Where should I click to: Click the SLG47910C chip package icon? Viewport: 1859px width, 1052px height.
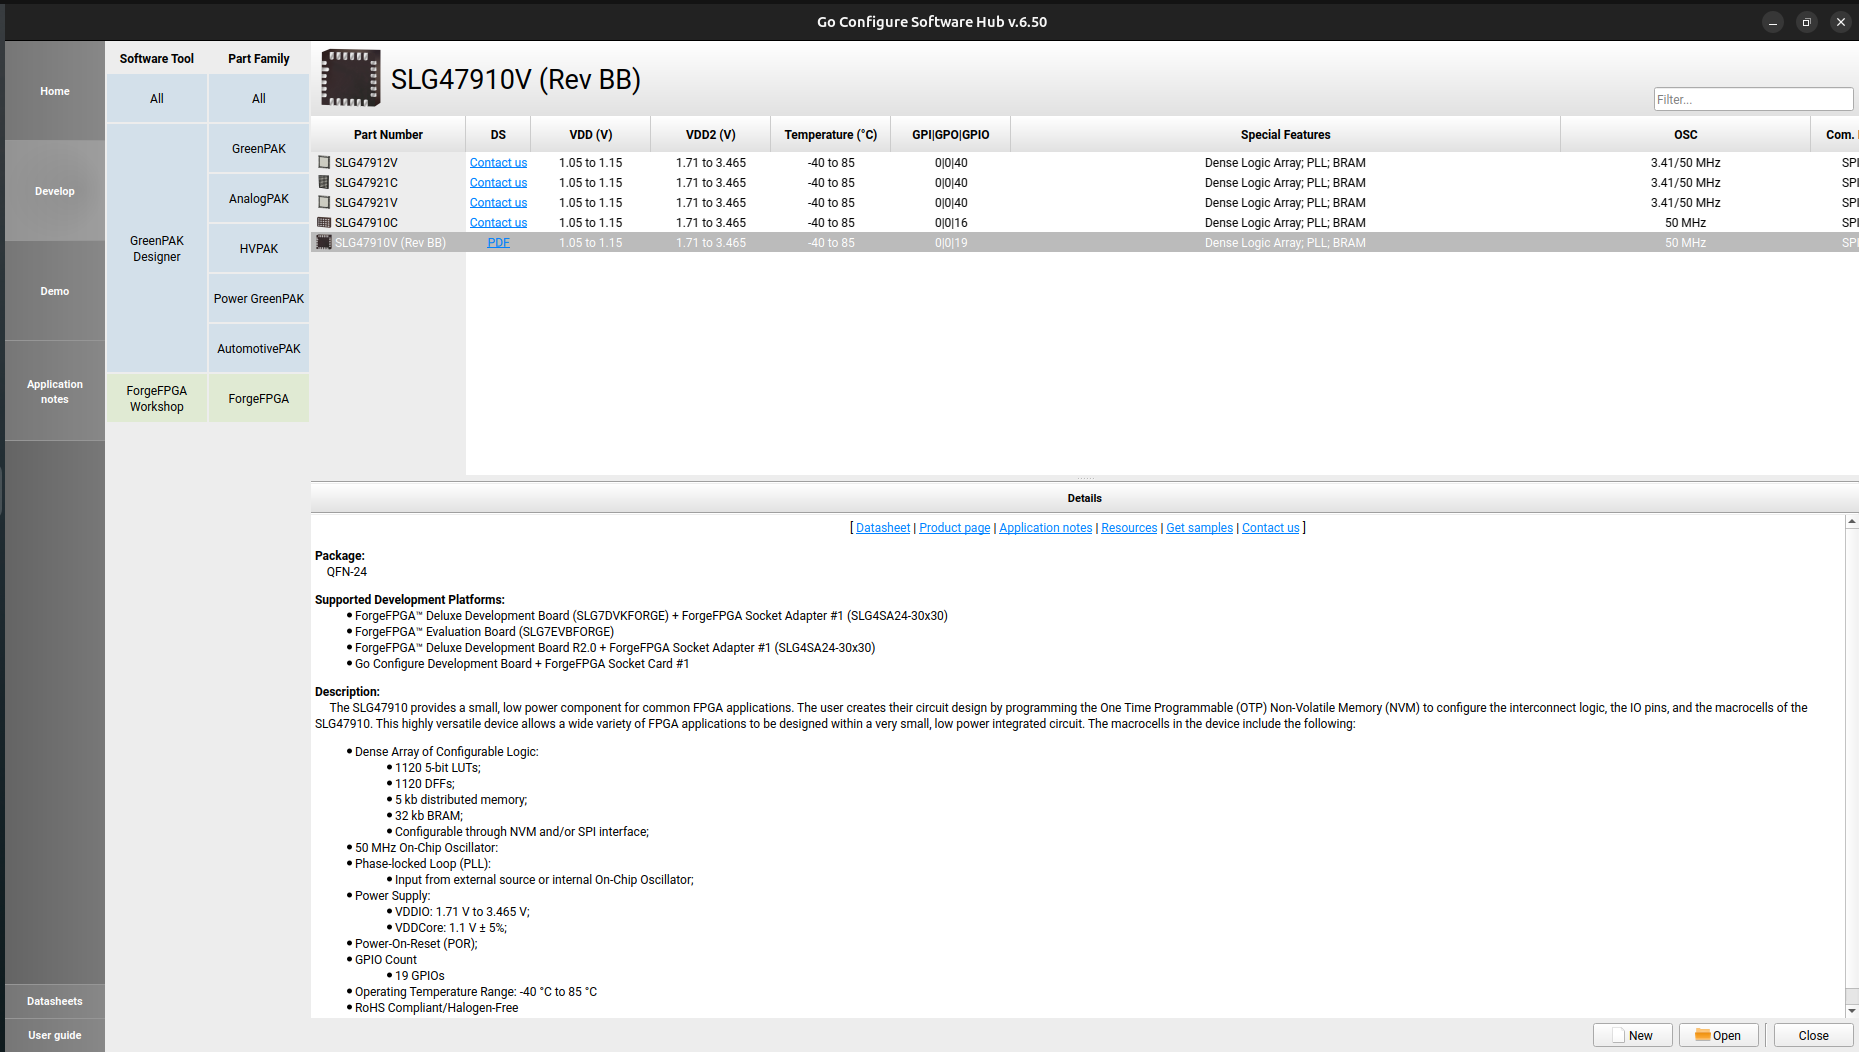coord(324,222)
